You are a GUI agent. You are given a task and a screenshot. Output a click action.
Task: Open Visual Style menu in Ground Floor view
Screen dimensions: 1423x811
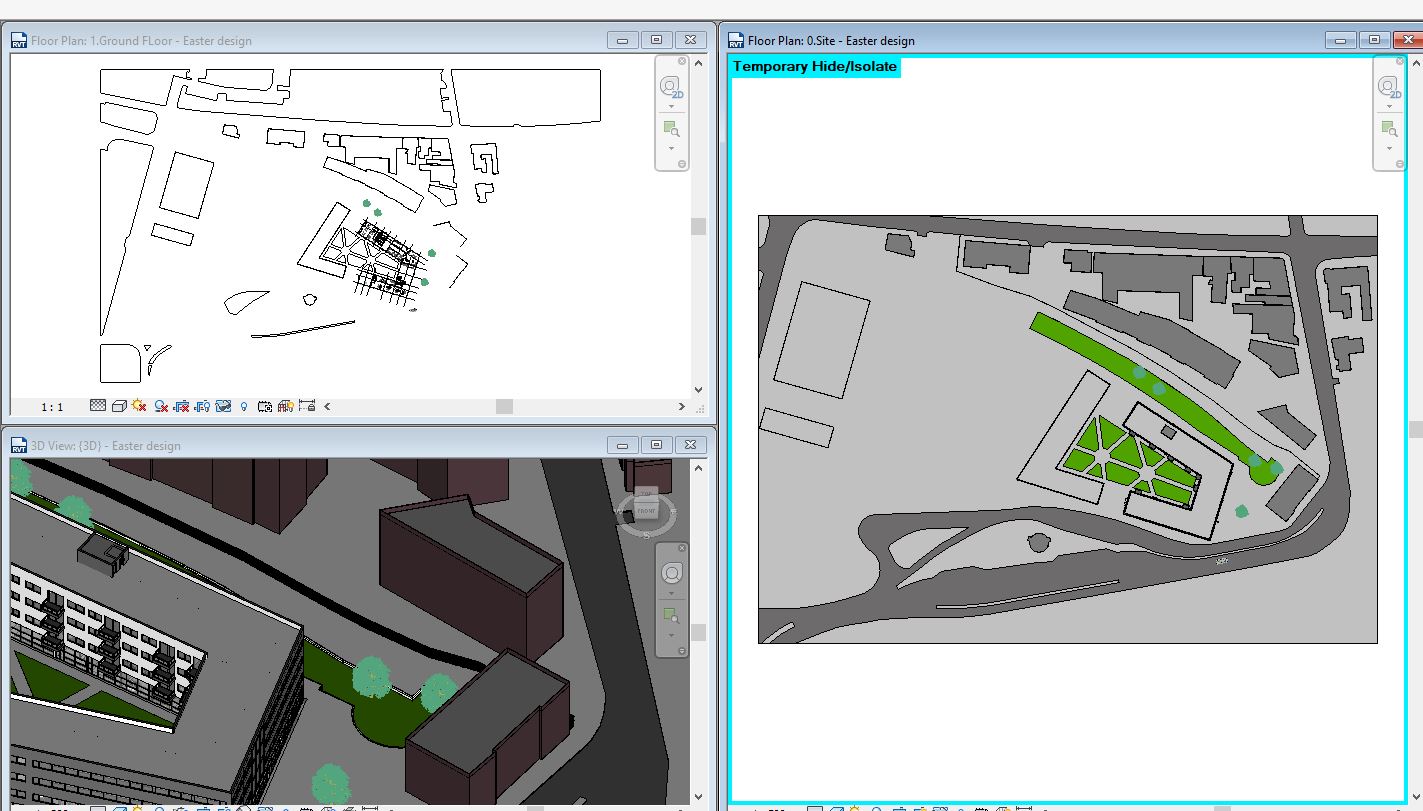119,406
